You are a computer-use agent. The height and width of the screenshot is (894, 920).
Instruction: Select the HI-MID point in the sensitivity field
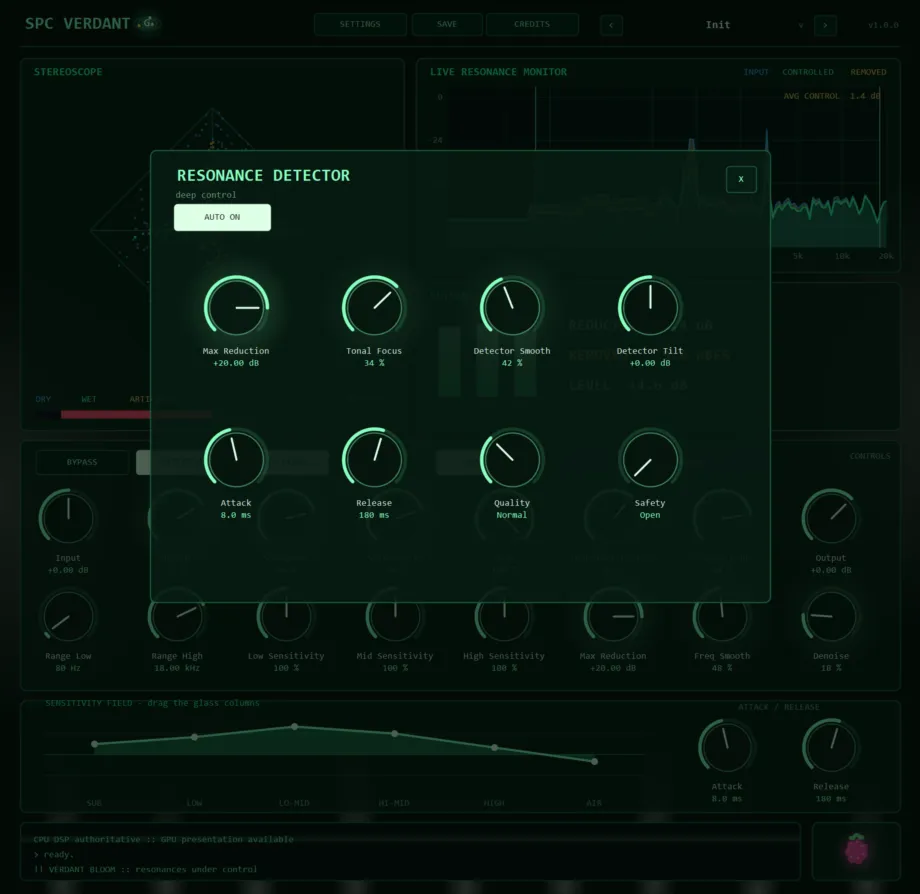point(394,734)
